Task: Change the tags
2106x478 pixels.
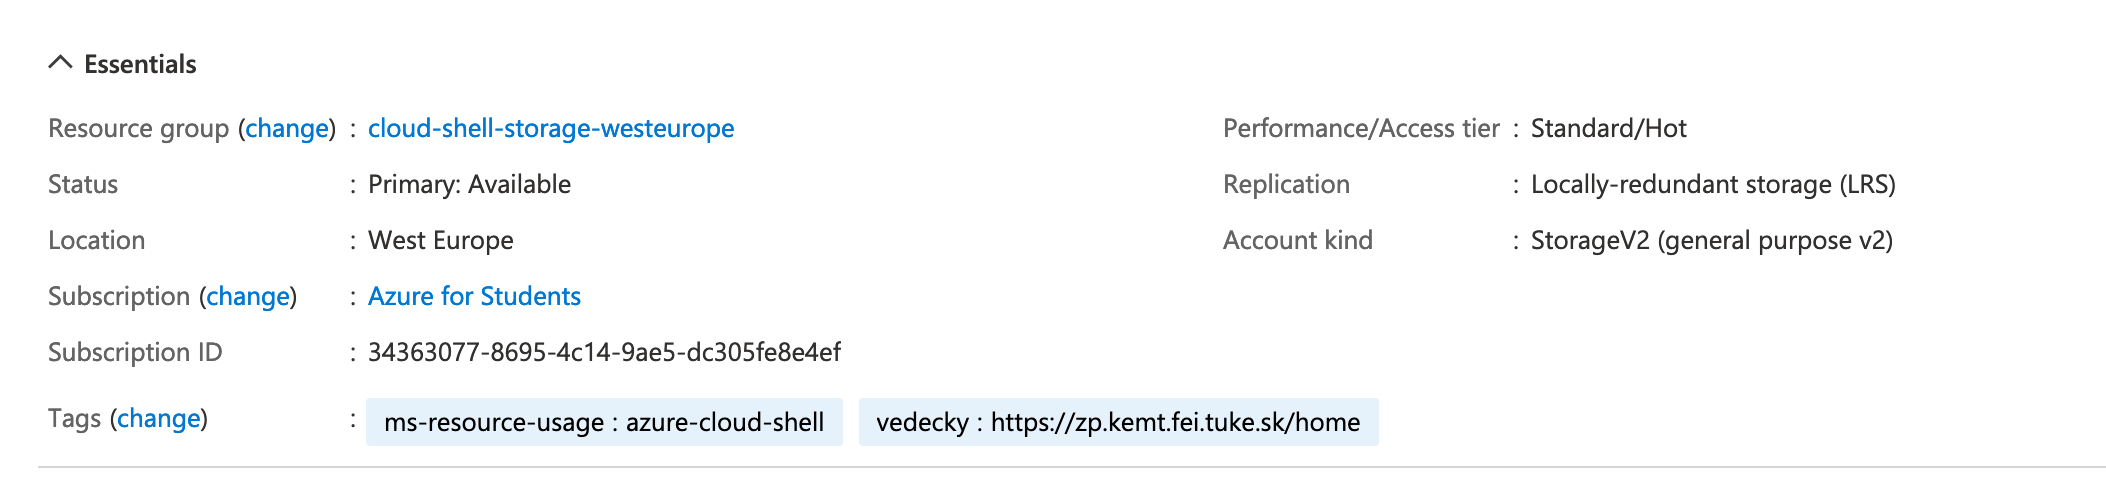Action: [159, 419]
